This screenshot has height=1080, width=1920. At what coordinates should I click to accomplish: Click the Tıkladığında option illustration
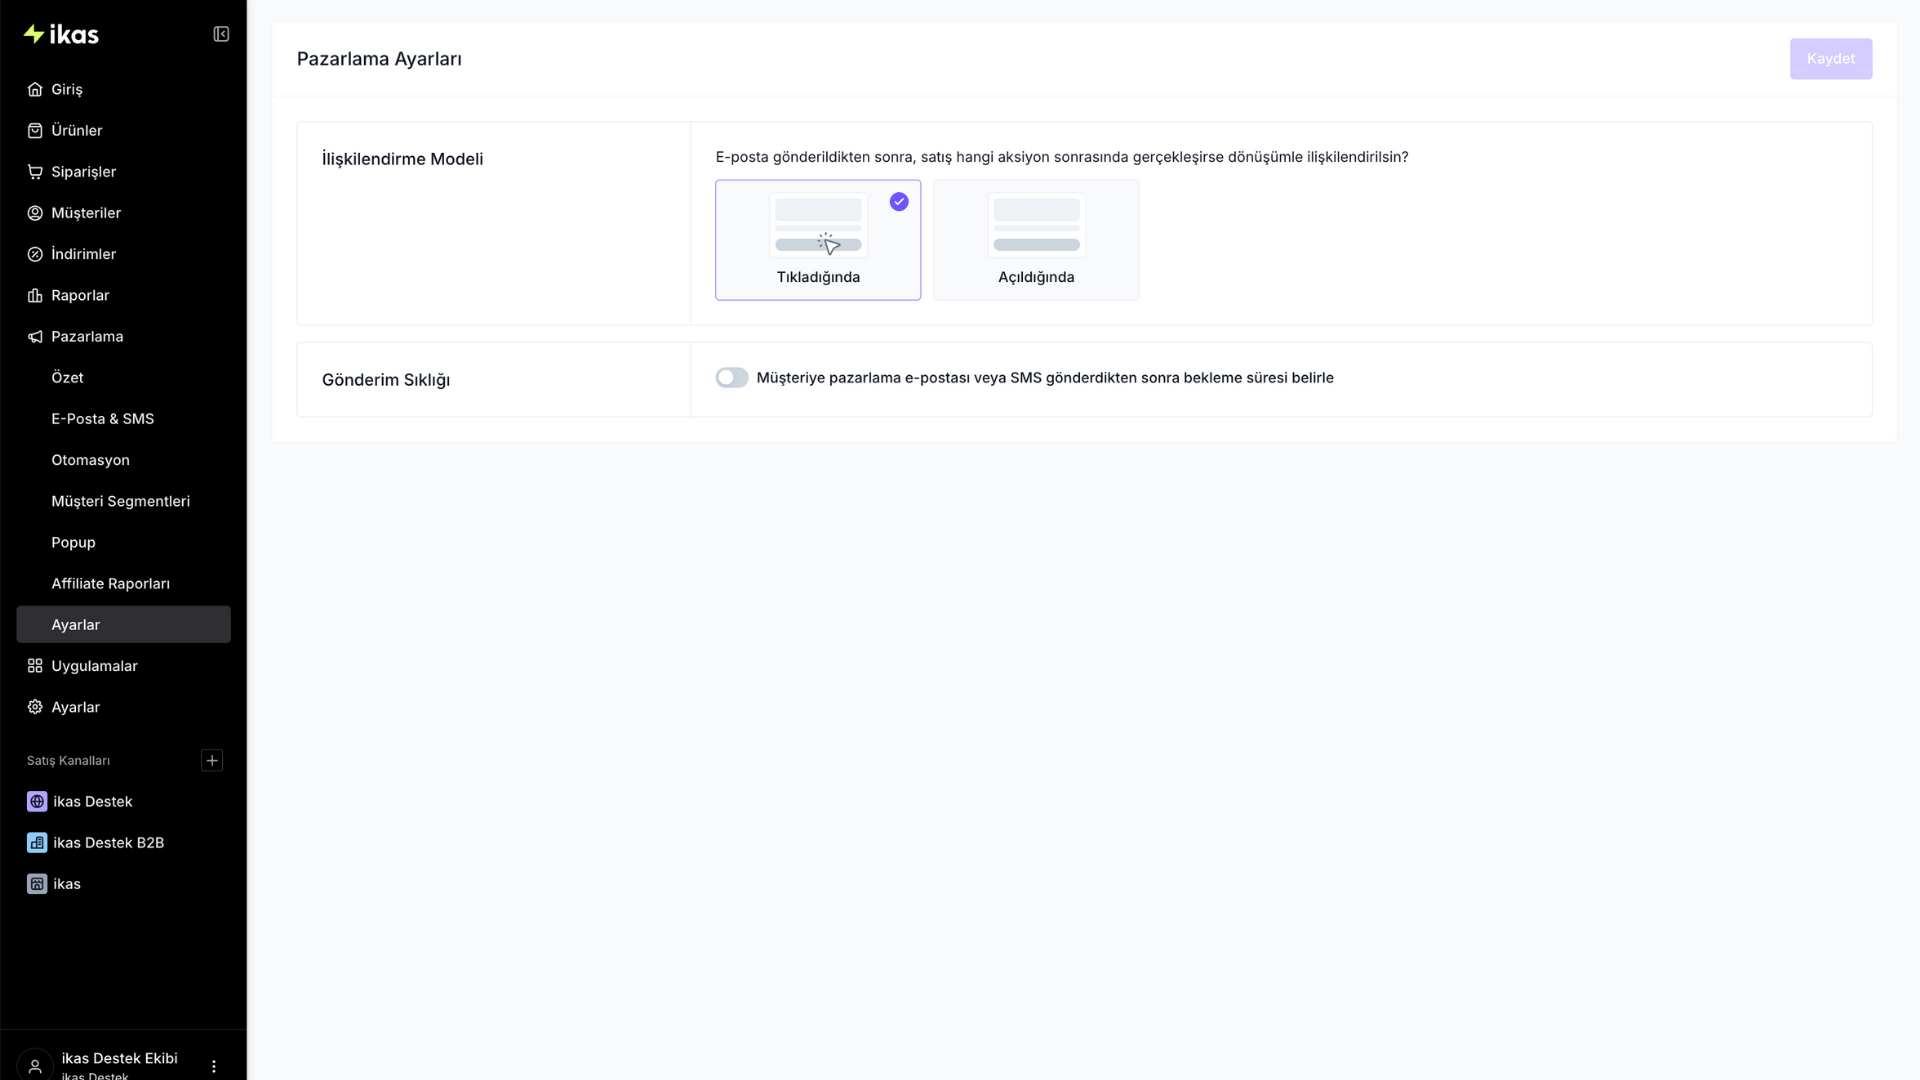click(x=818, y=225)
